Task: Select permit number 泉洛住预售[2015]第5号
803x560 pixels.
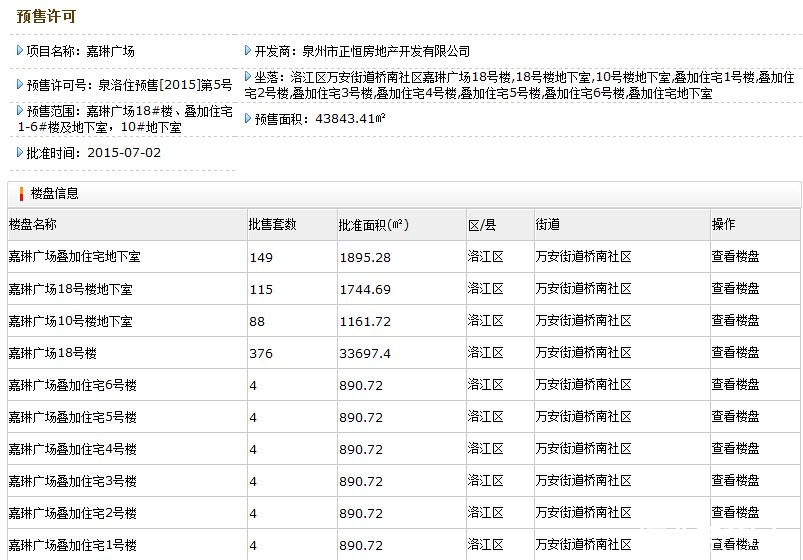Action: point(165,85)
